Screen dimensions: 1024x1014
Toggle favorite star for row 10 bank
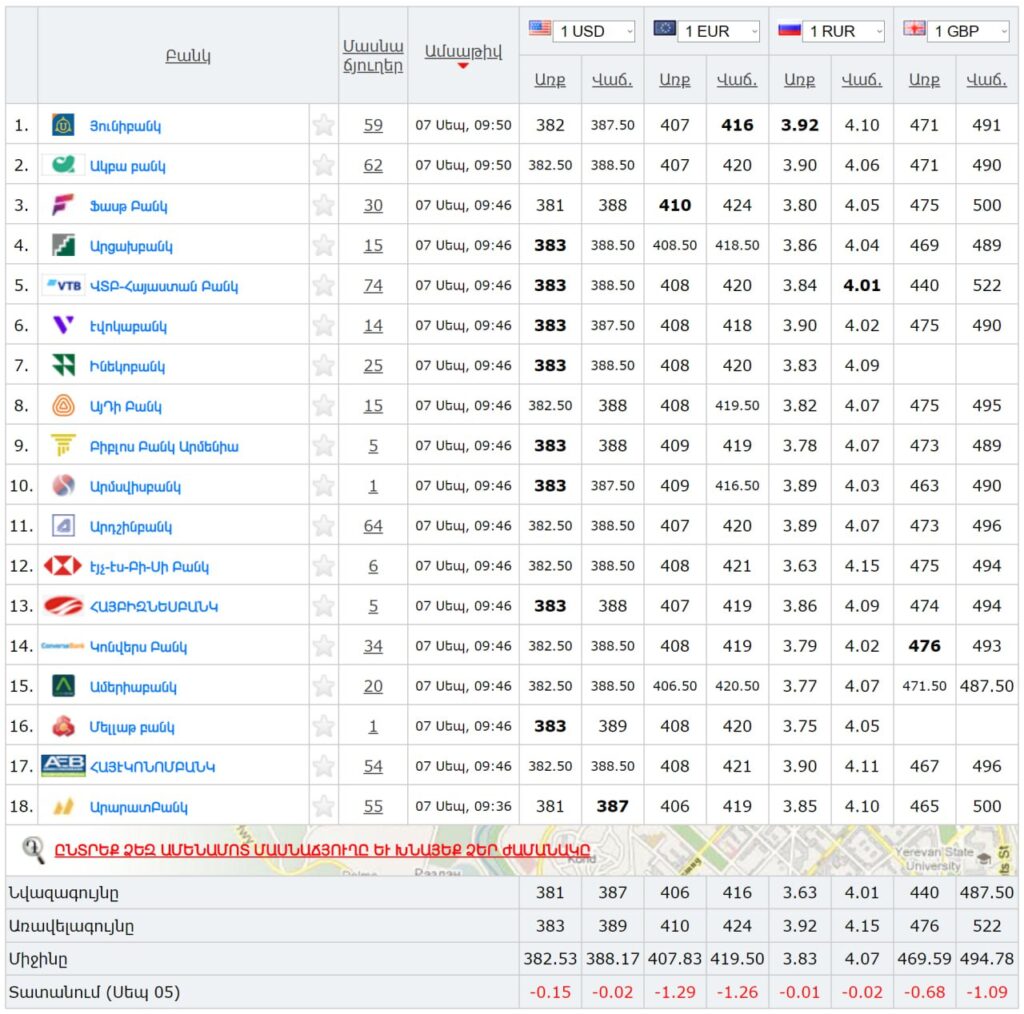tap(323, 486)
